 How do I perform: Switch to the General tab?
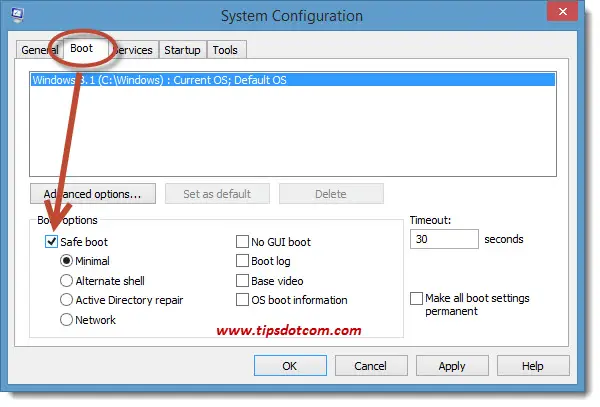(x=39, y=50)
